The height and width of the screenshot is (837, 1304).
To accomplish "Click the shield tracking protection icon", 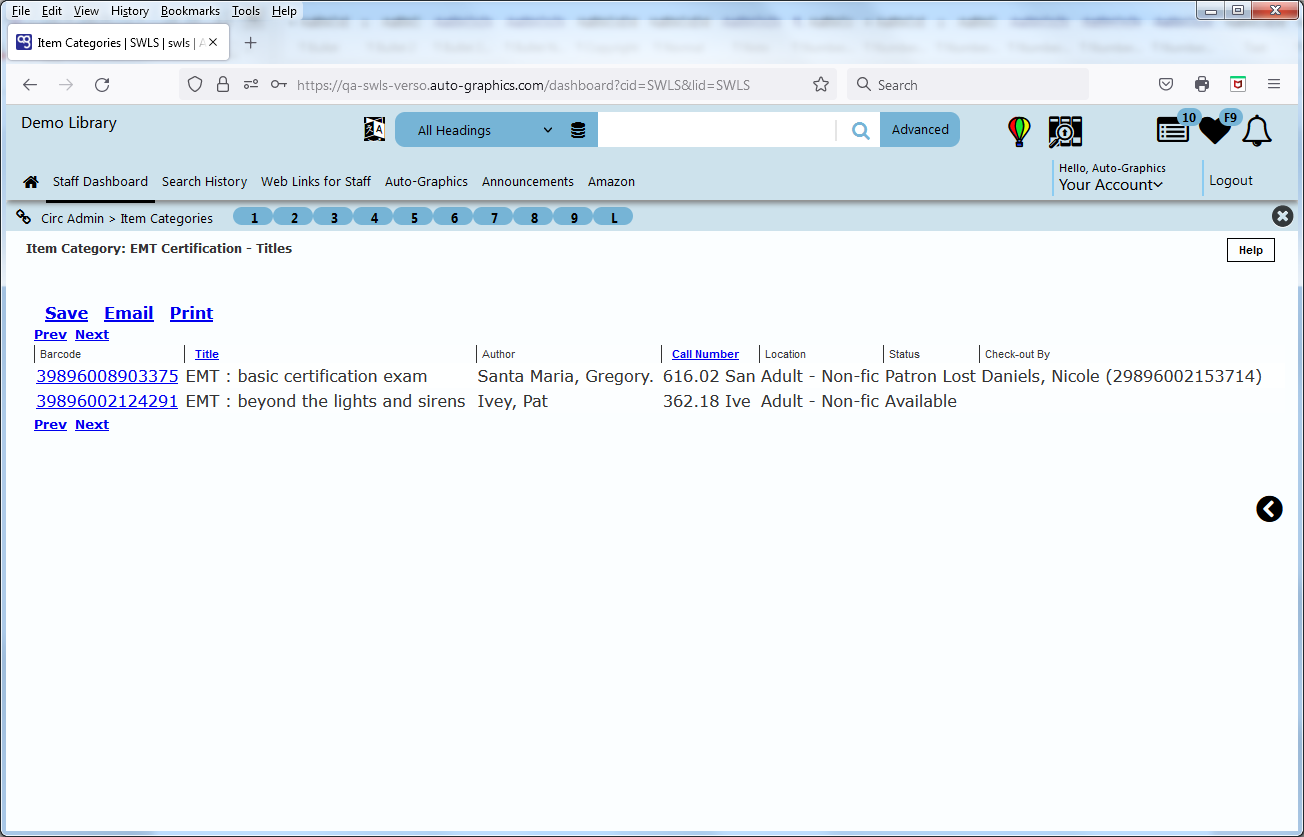I will 195,85.
